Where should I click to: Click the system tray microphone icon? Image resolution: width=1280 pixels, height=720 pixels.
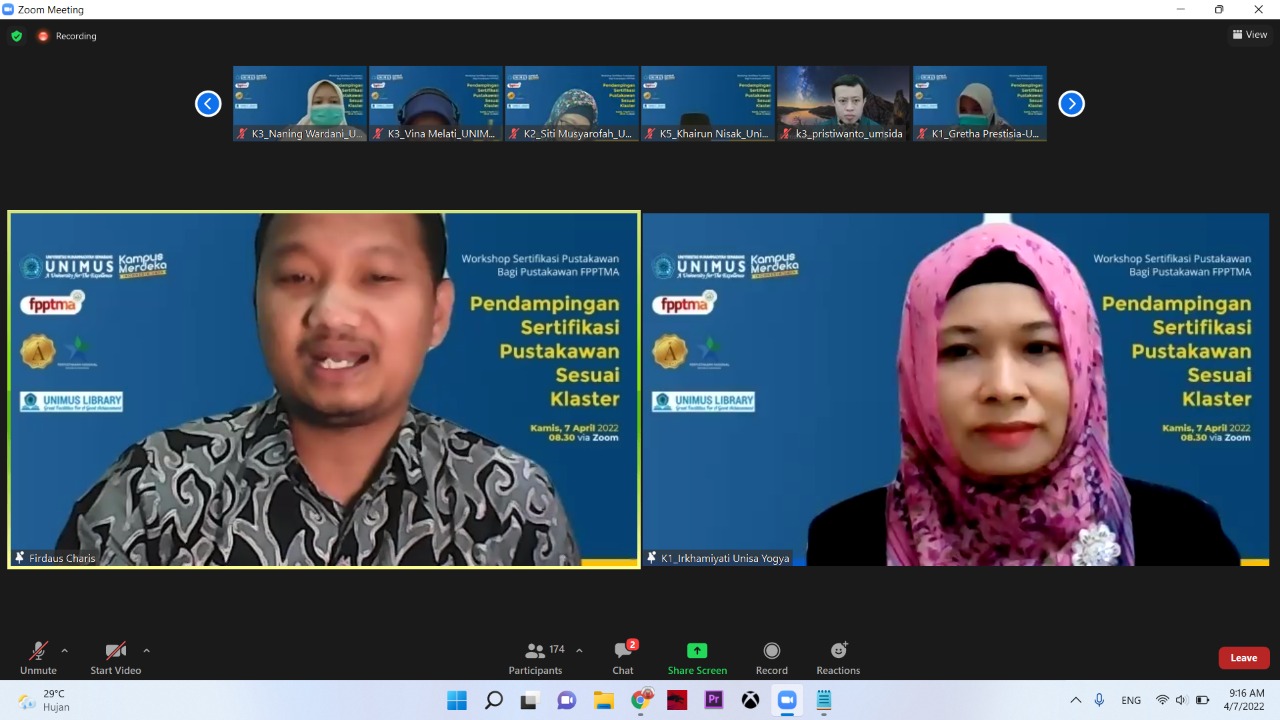click(x=1099, y=700)
